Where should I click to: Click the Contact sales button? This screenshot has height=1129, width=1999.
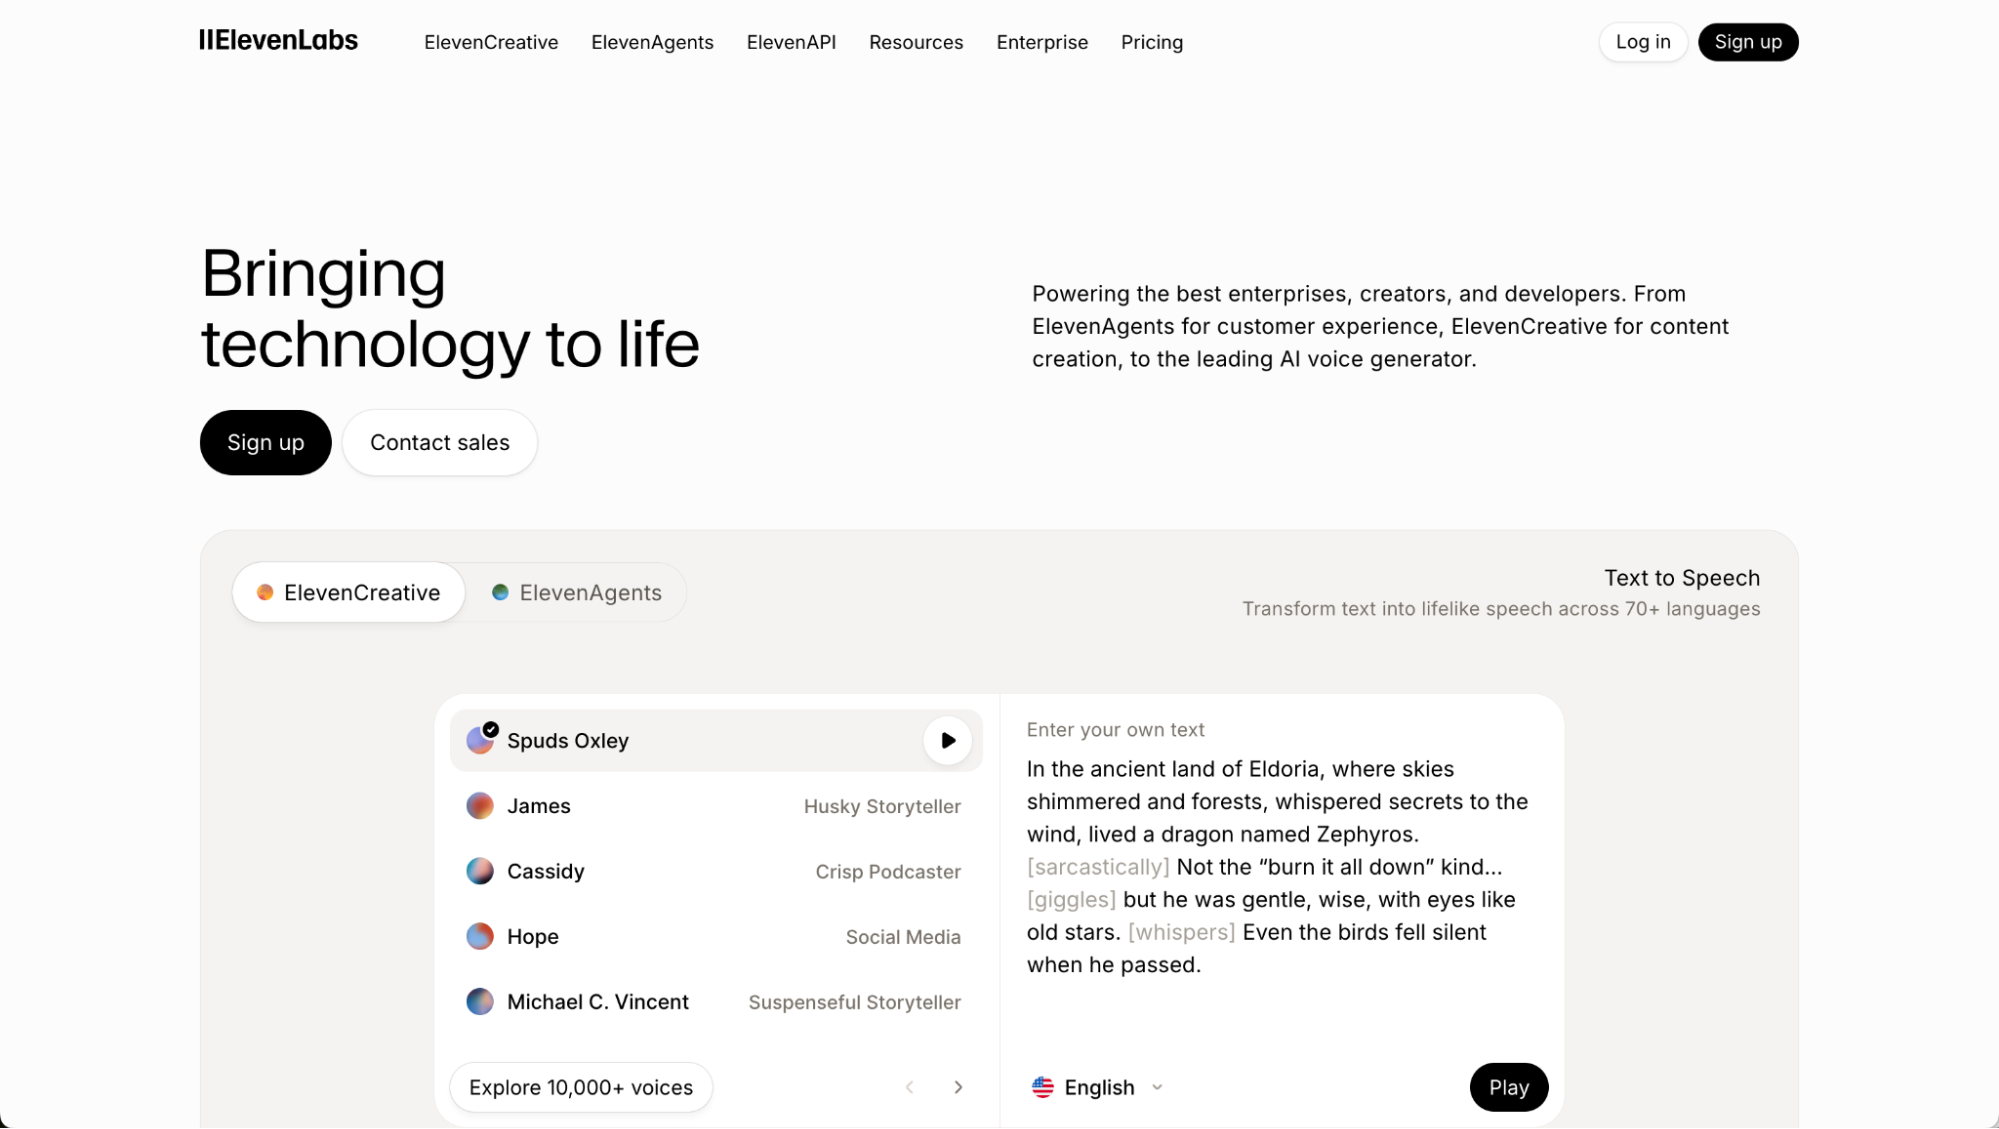440,443
